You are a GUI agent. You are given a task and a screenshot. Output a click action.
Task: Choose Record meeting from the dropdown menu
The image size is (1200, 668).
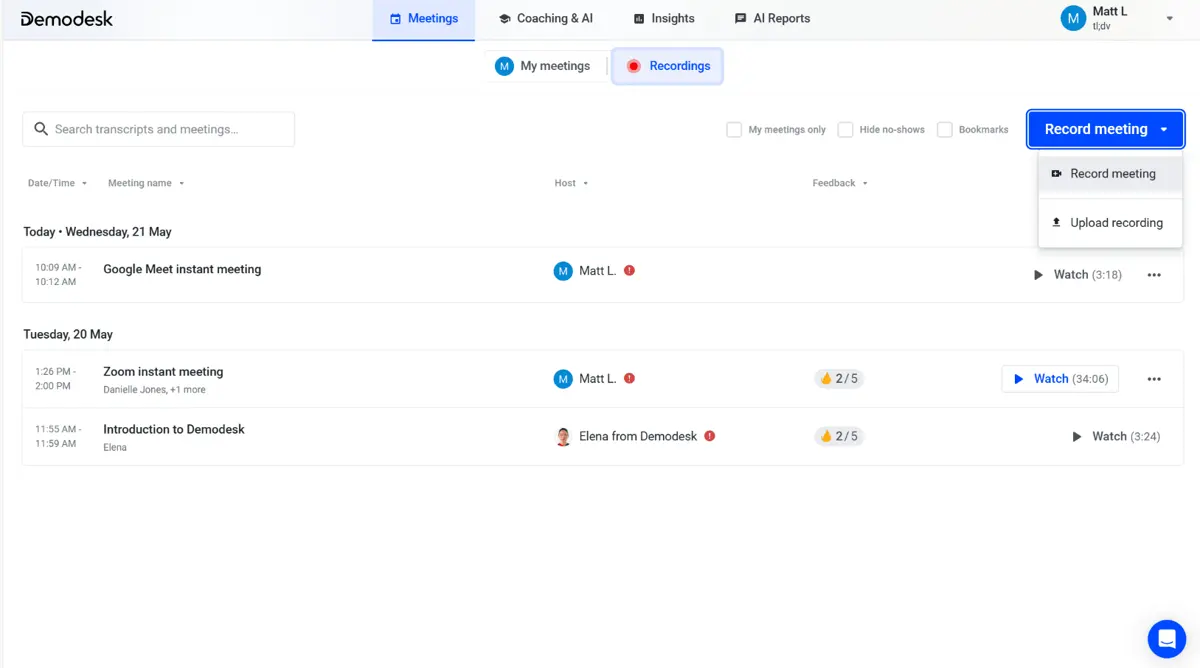pos(1111,174)
